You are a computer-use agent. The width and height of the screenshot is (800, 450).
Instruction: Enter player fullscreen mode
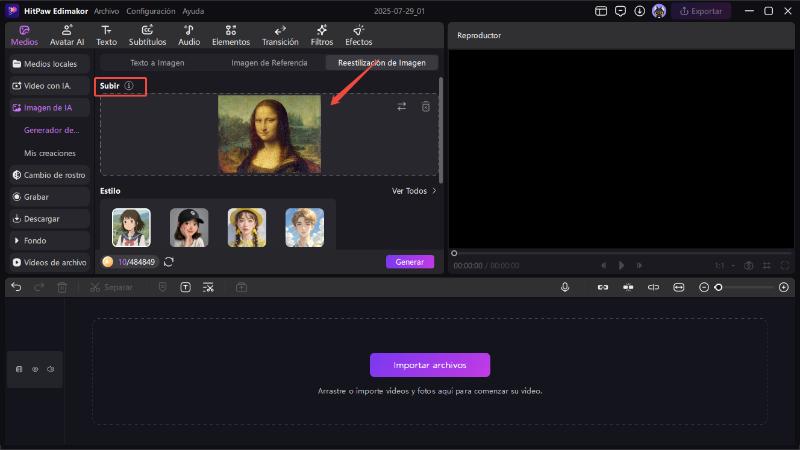coord(785,265)
